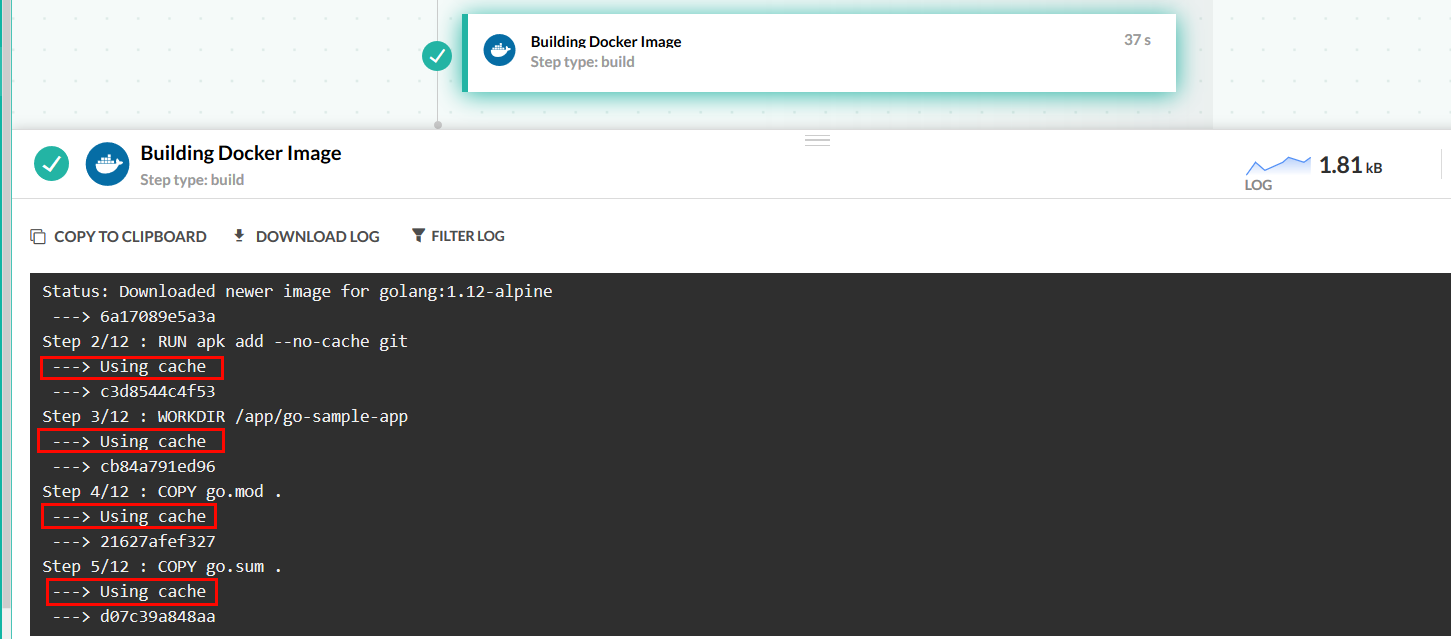Click the Building Docker Image panel title

[241, 154]
